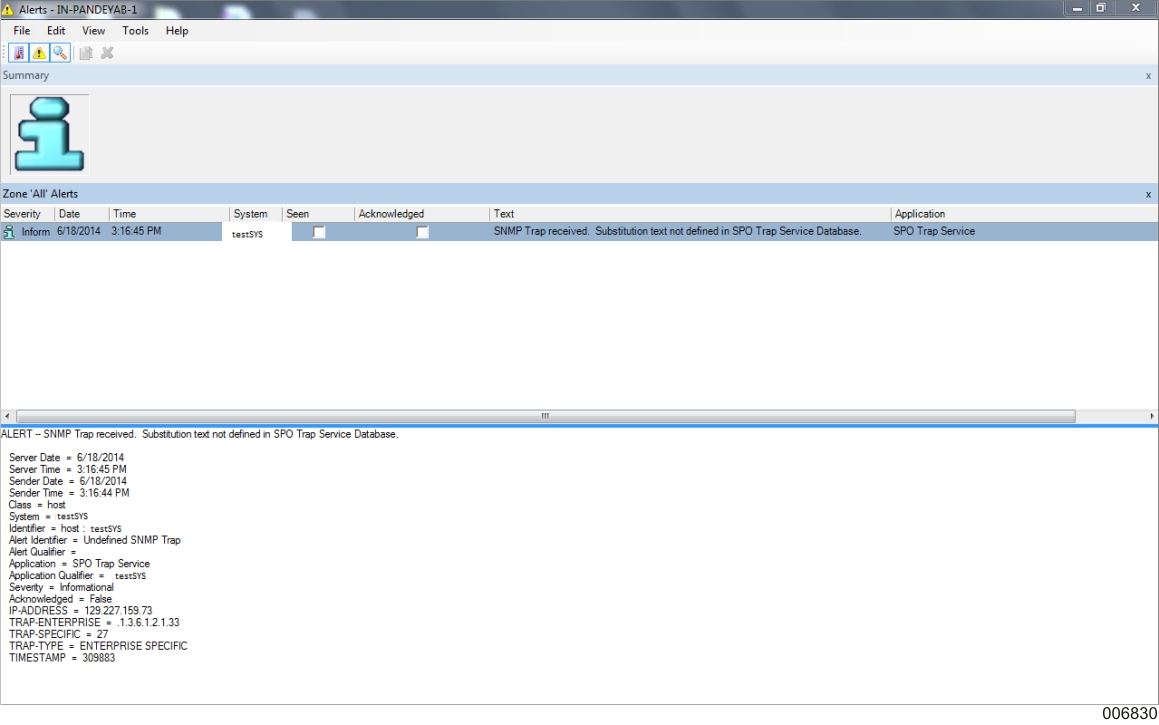The width and height of the screenshot is (1159, 725).
Task: Click the right scroll arrow of alerts list
Action: coord(1152,416)
